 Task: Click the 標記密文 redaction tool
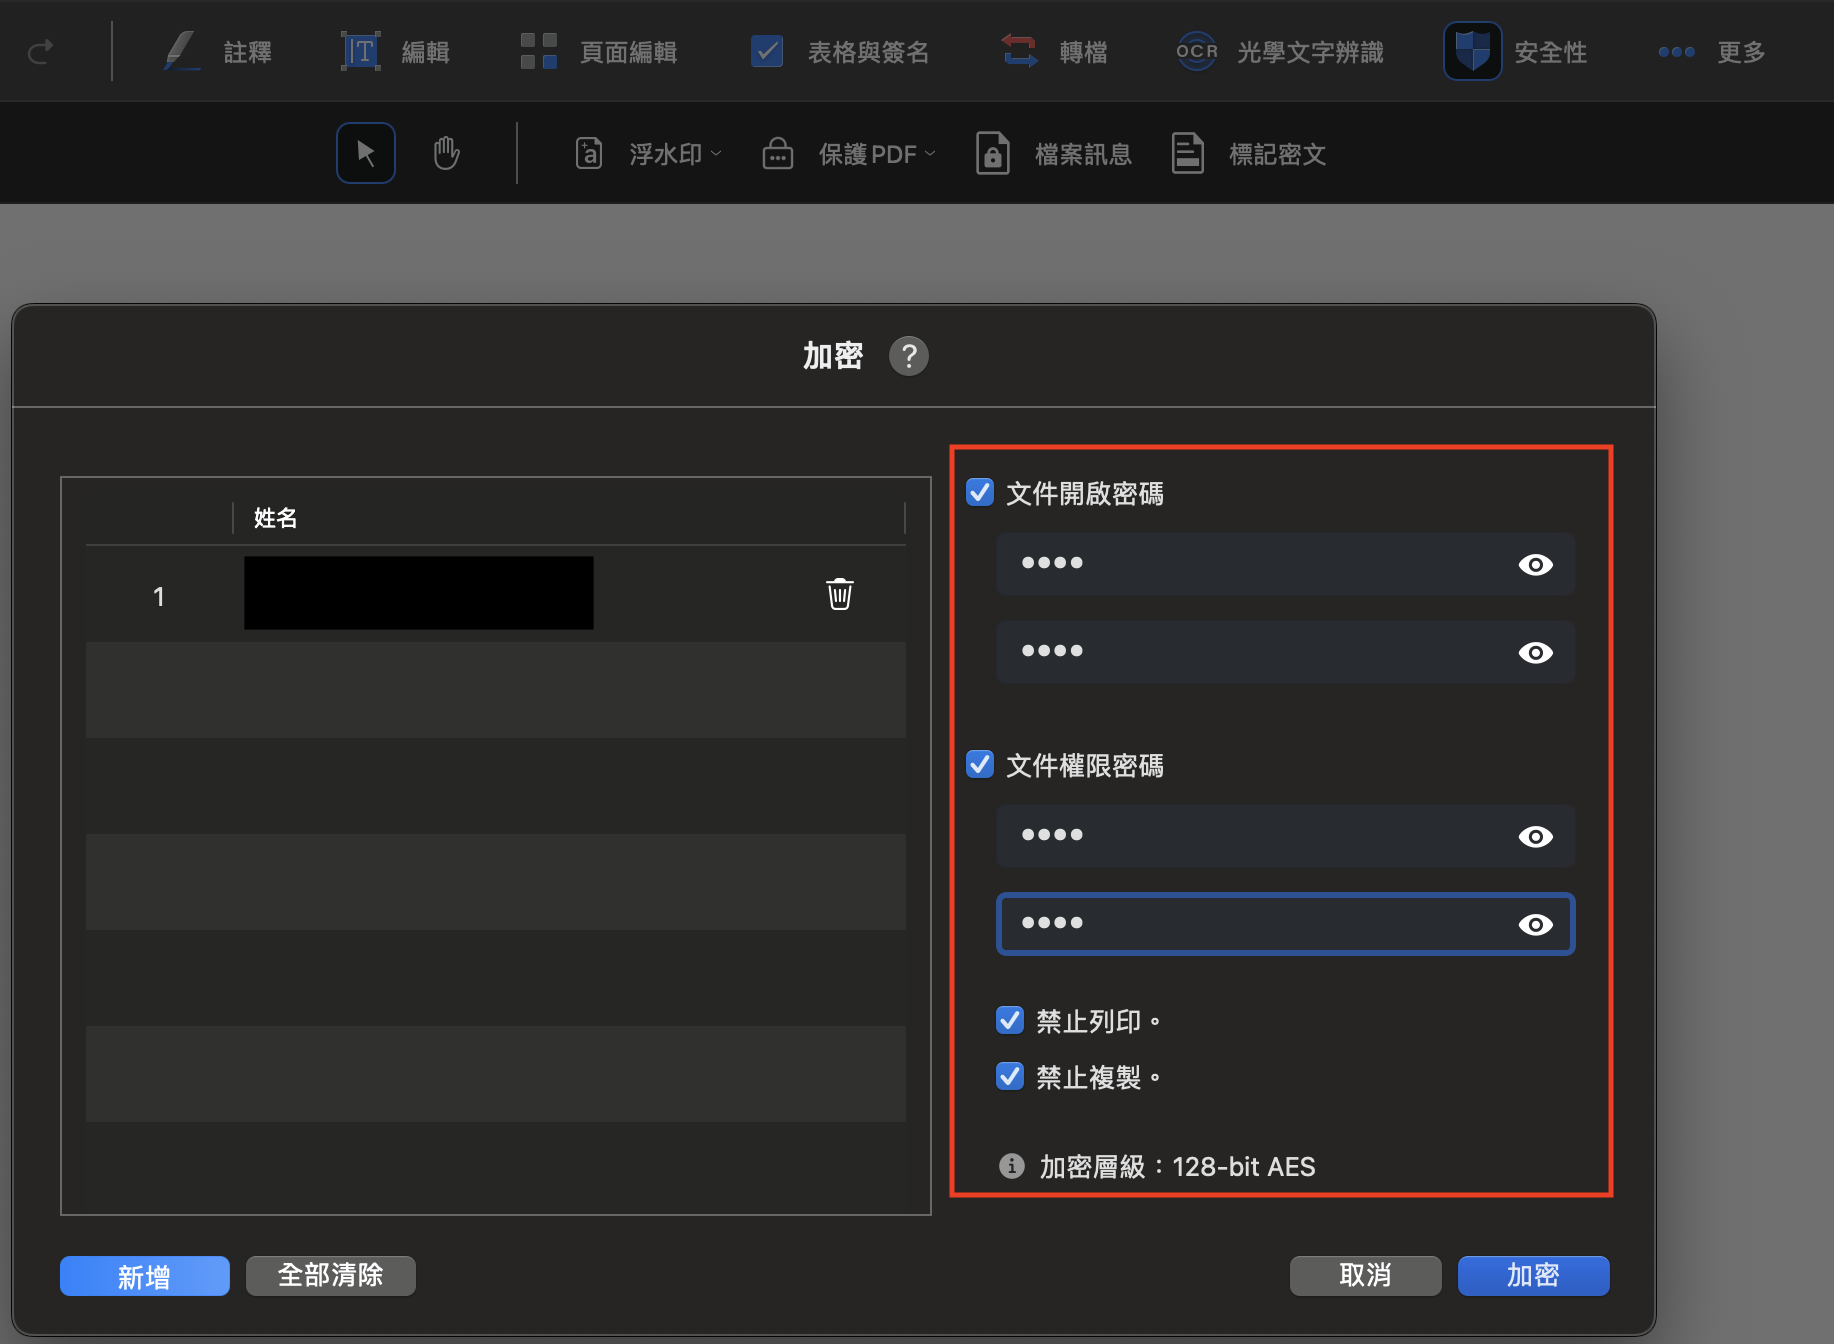[x=1249, y=154]
